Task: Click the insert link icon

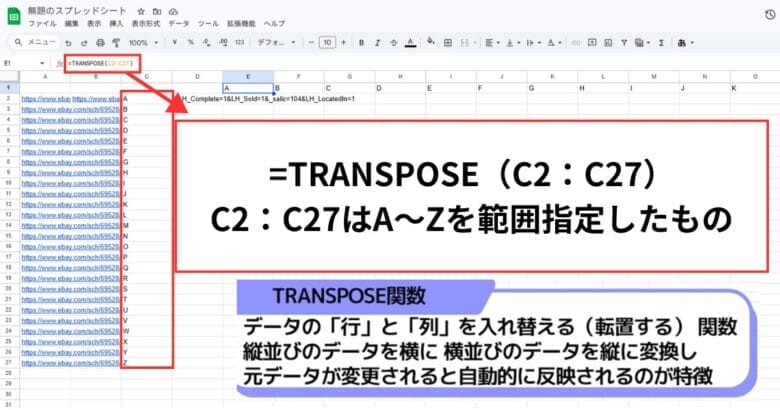Action: [x=576, y=43]
